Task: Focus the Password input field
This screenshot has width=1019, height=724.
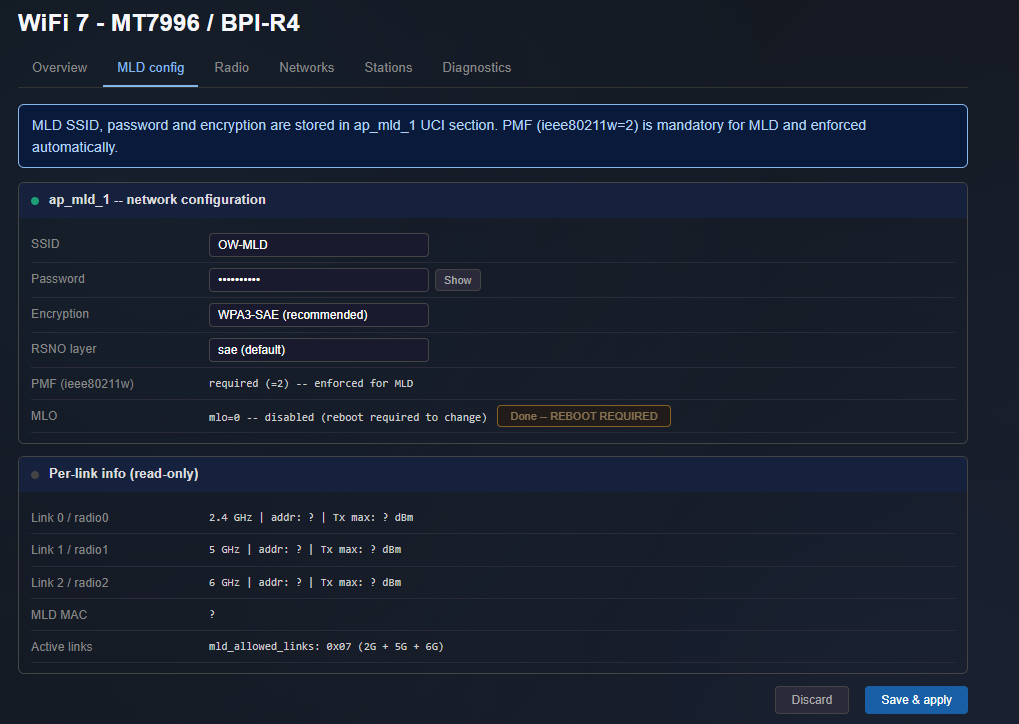Action: click(x=318, y=280)
